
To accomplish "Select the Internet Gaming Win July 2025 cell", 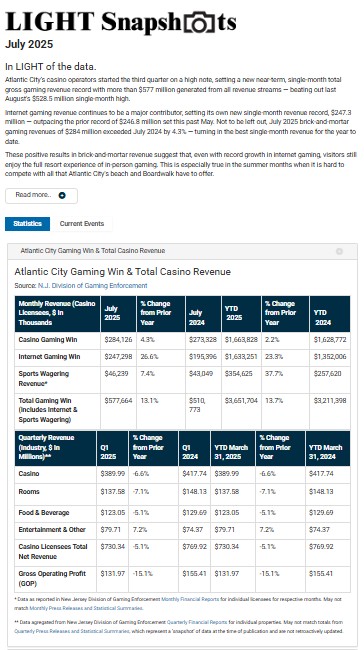I will click(118, 357).
